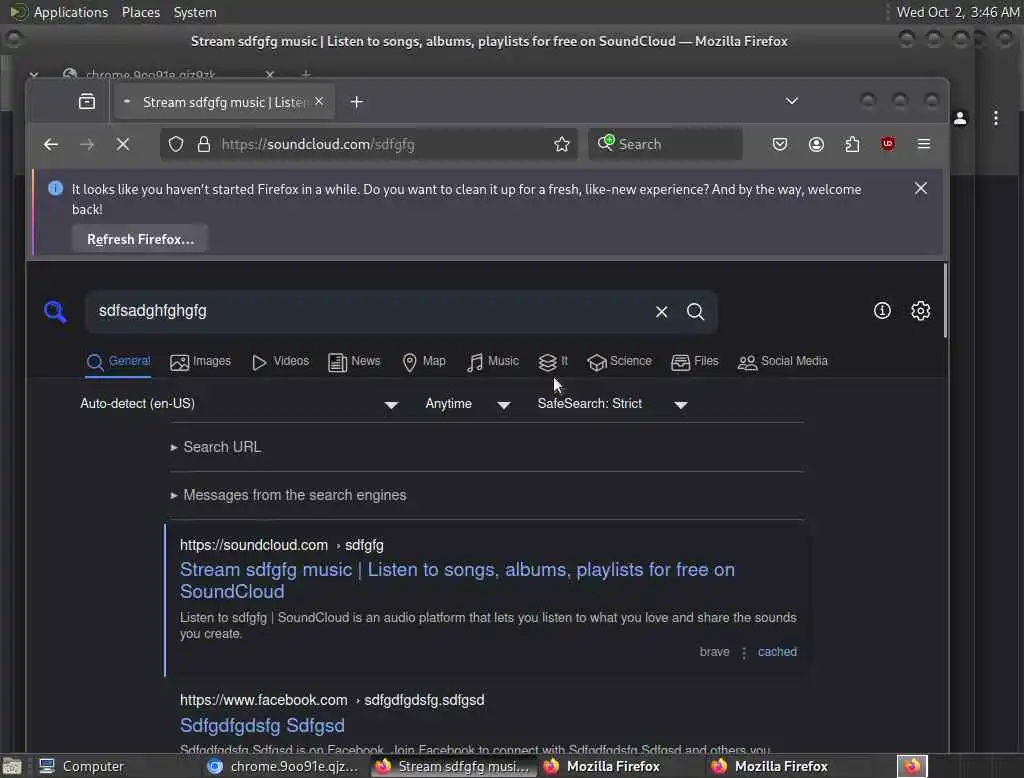Stop loading the page with X button
Image resolution: width=1024 pixels, height=778 pixels.
click(x=123, y=144)
